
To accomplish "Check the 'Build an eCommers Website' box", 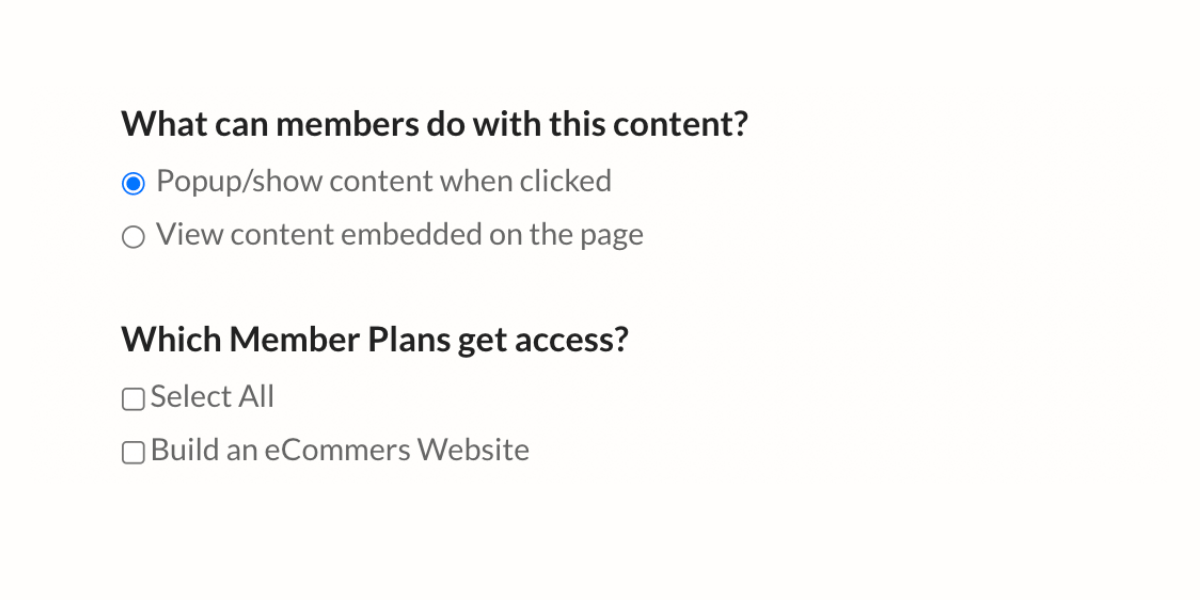I will 133,454.
